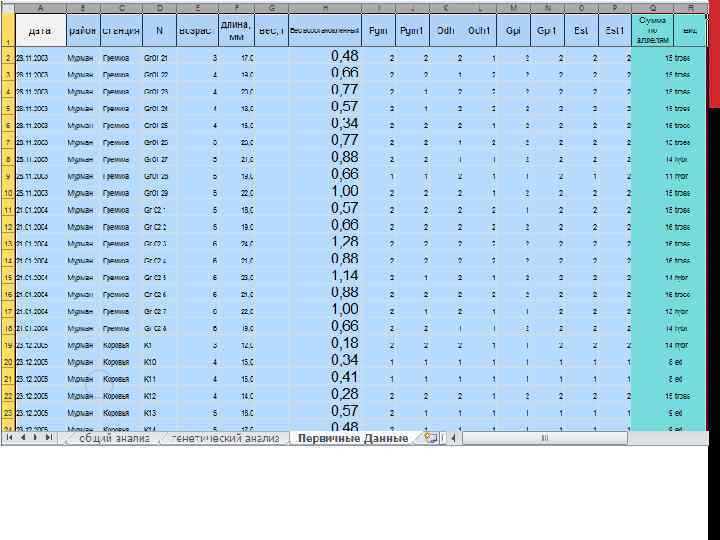Click the 'Odh' header cell
The image size is (720, 540).
point(446,30)
